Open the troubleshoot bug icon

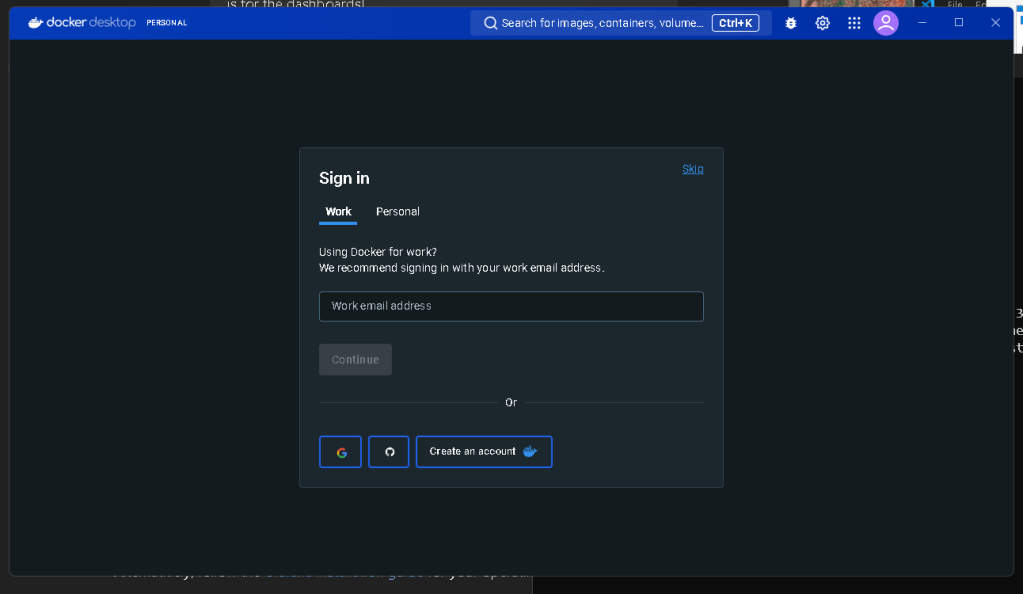[x=791, y=23]
